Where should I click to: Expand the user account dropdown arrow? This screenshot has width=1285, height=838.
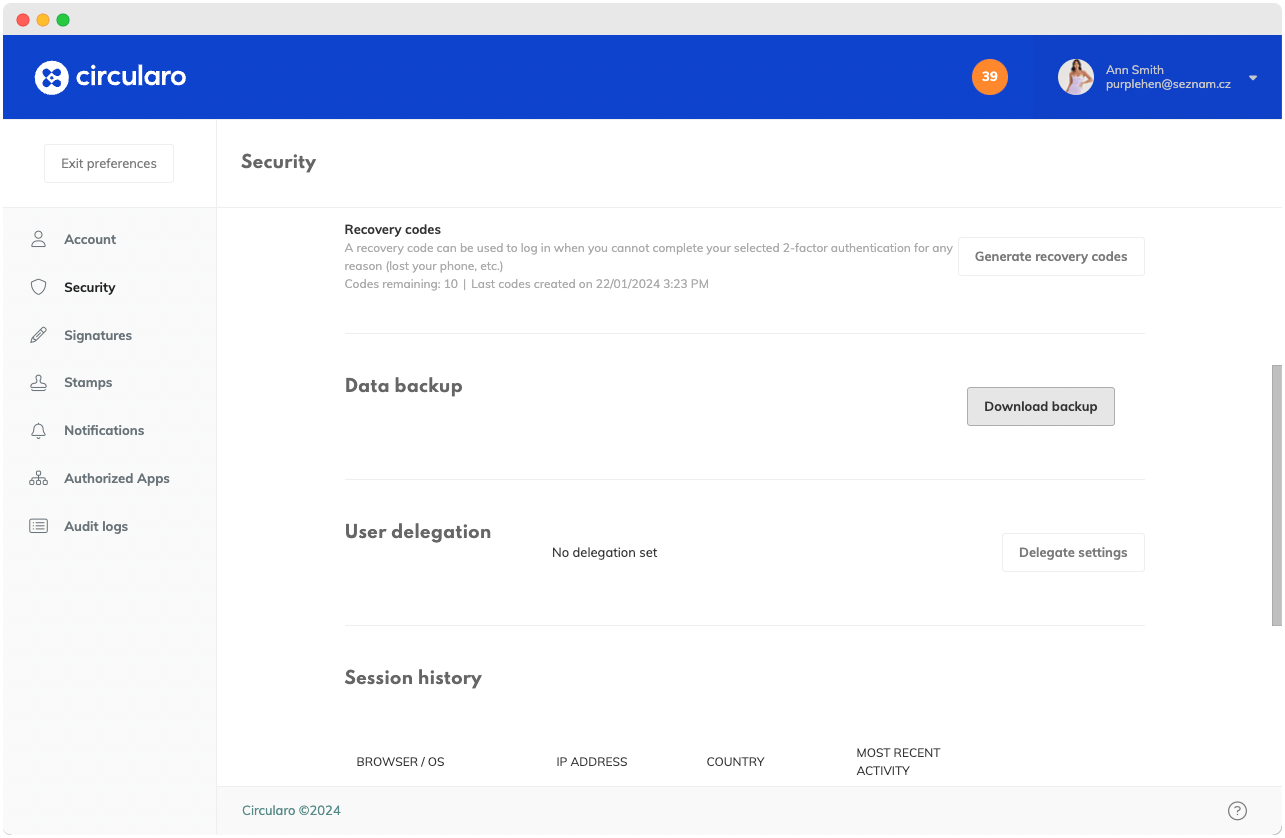point(1253,78)
